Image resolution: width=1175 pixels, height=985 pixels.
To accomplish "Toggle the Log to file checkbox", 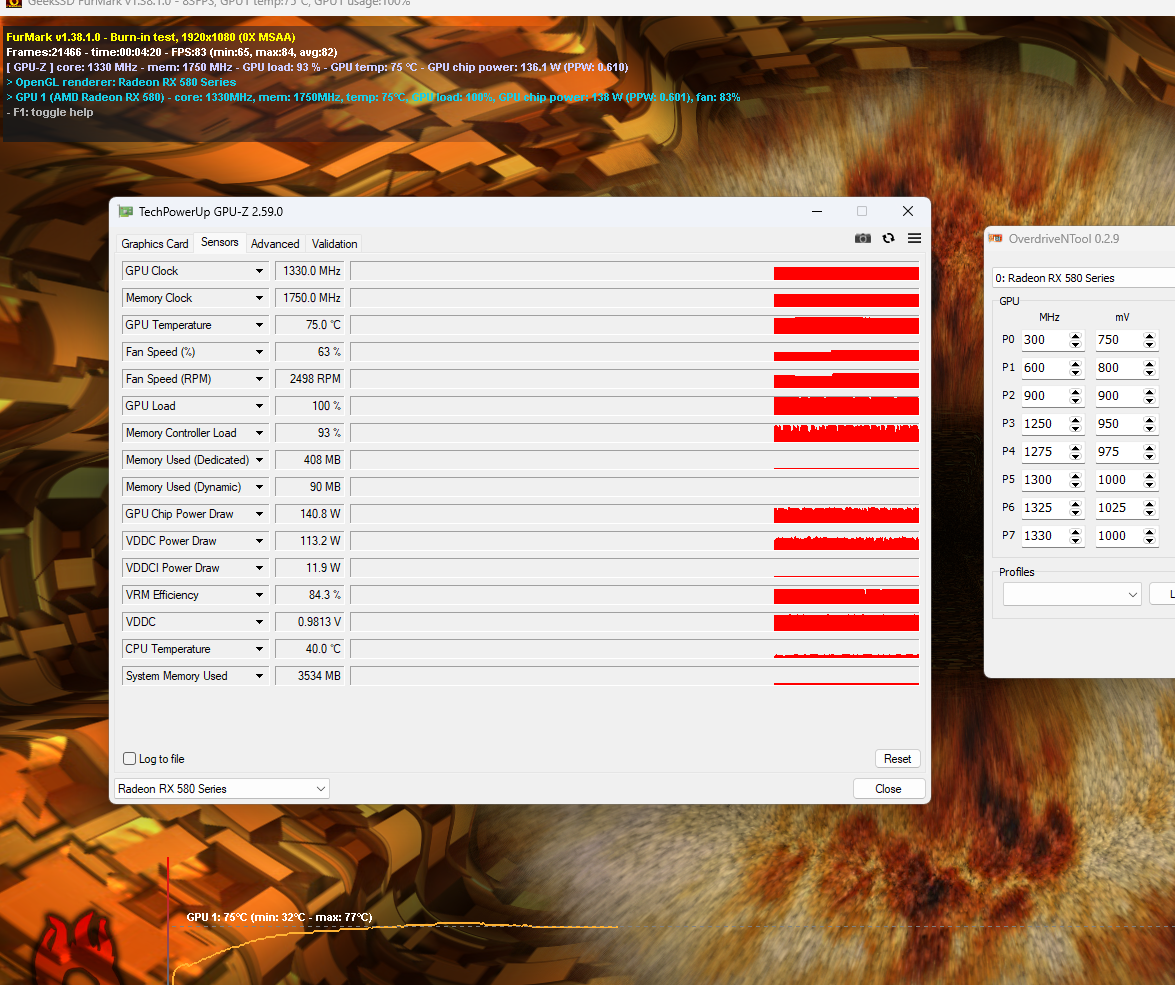I will 130,759.
